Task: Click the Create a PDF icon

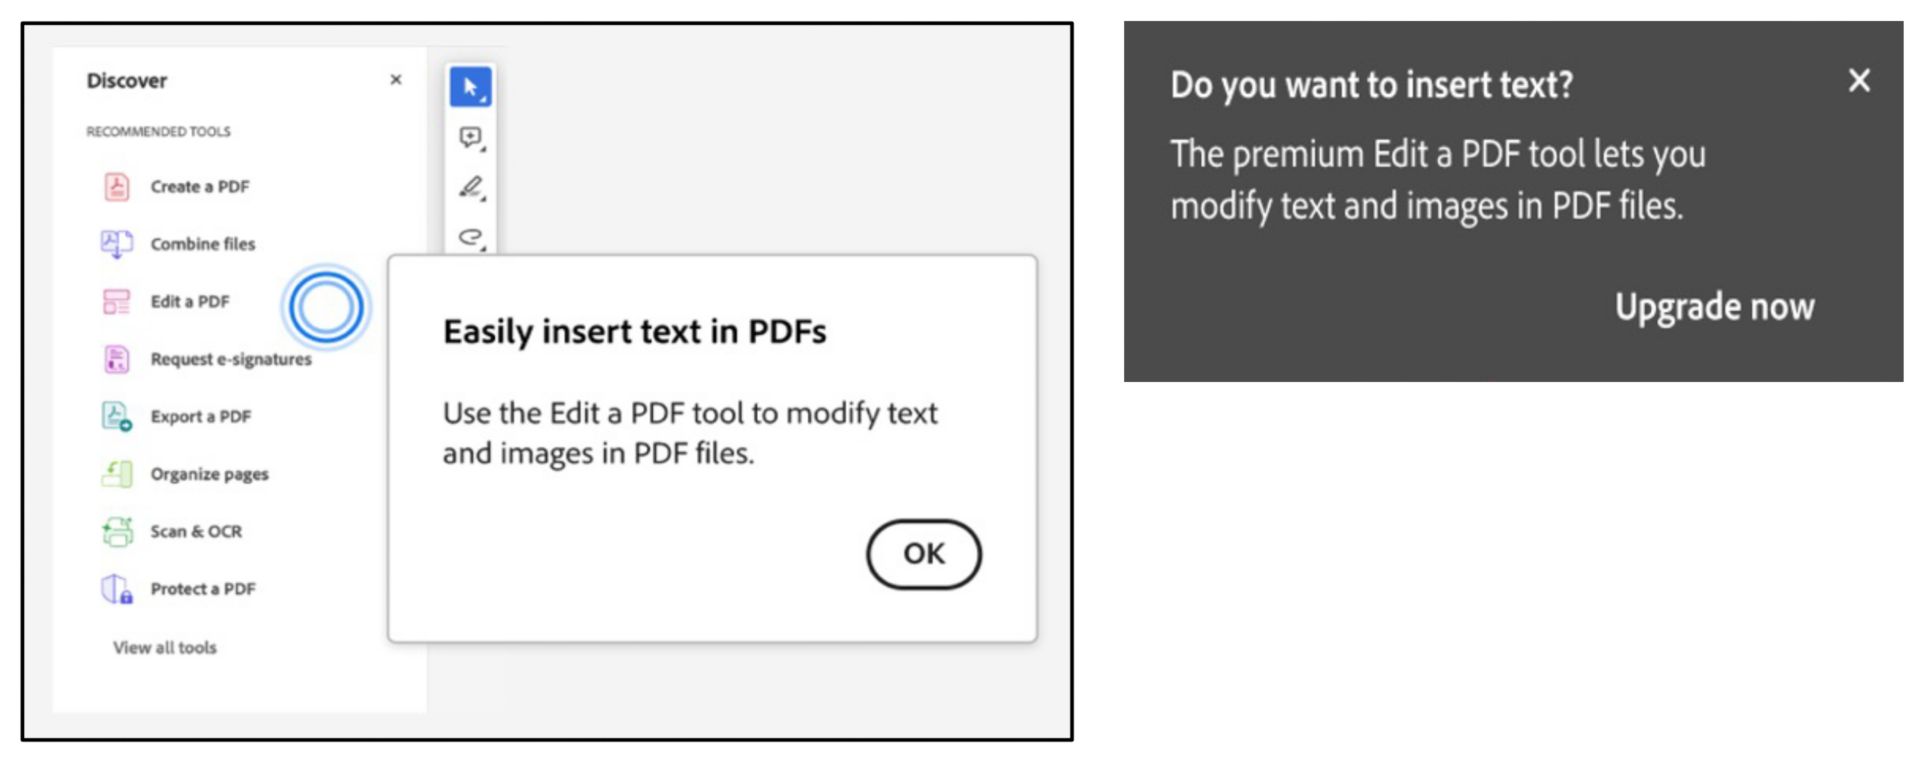Action: tap(117, 186)
